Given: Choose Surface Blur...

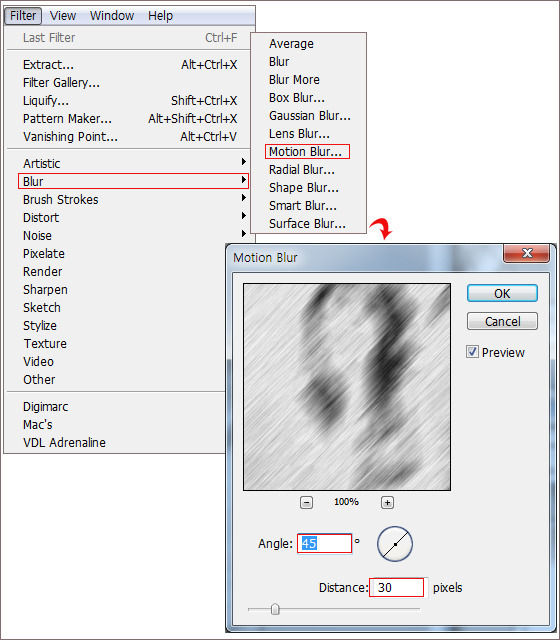Looking at the screenshot, I should [x=307, y=223].
